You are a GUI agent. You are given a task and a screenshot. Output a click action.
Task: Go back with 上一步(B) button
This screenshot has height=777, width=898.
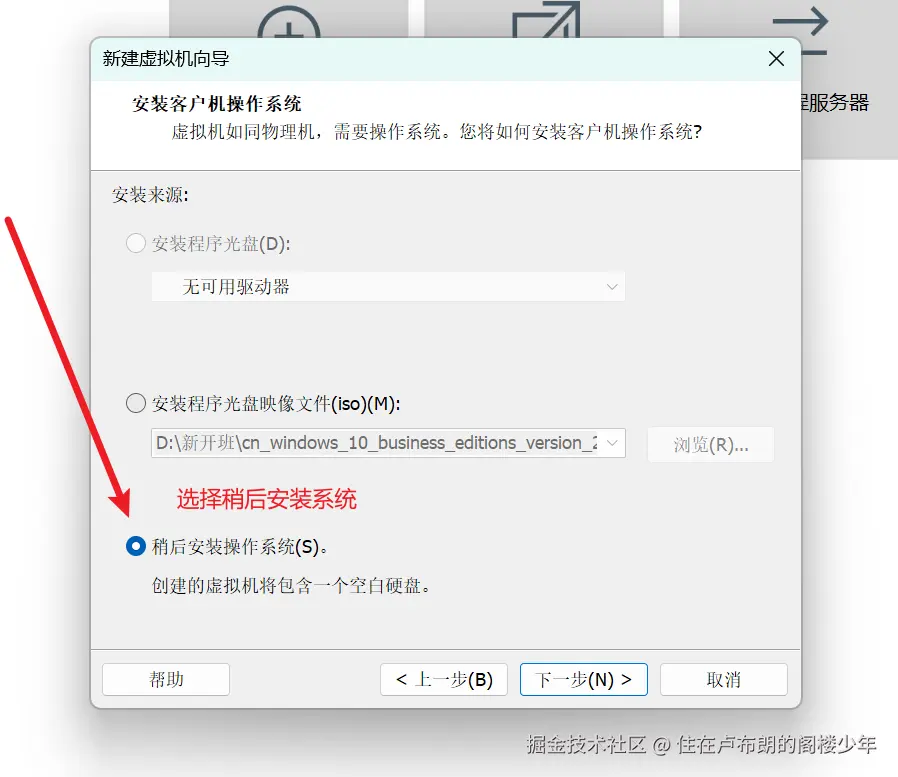444,680
